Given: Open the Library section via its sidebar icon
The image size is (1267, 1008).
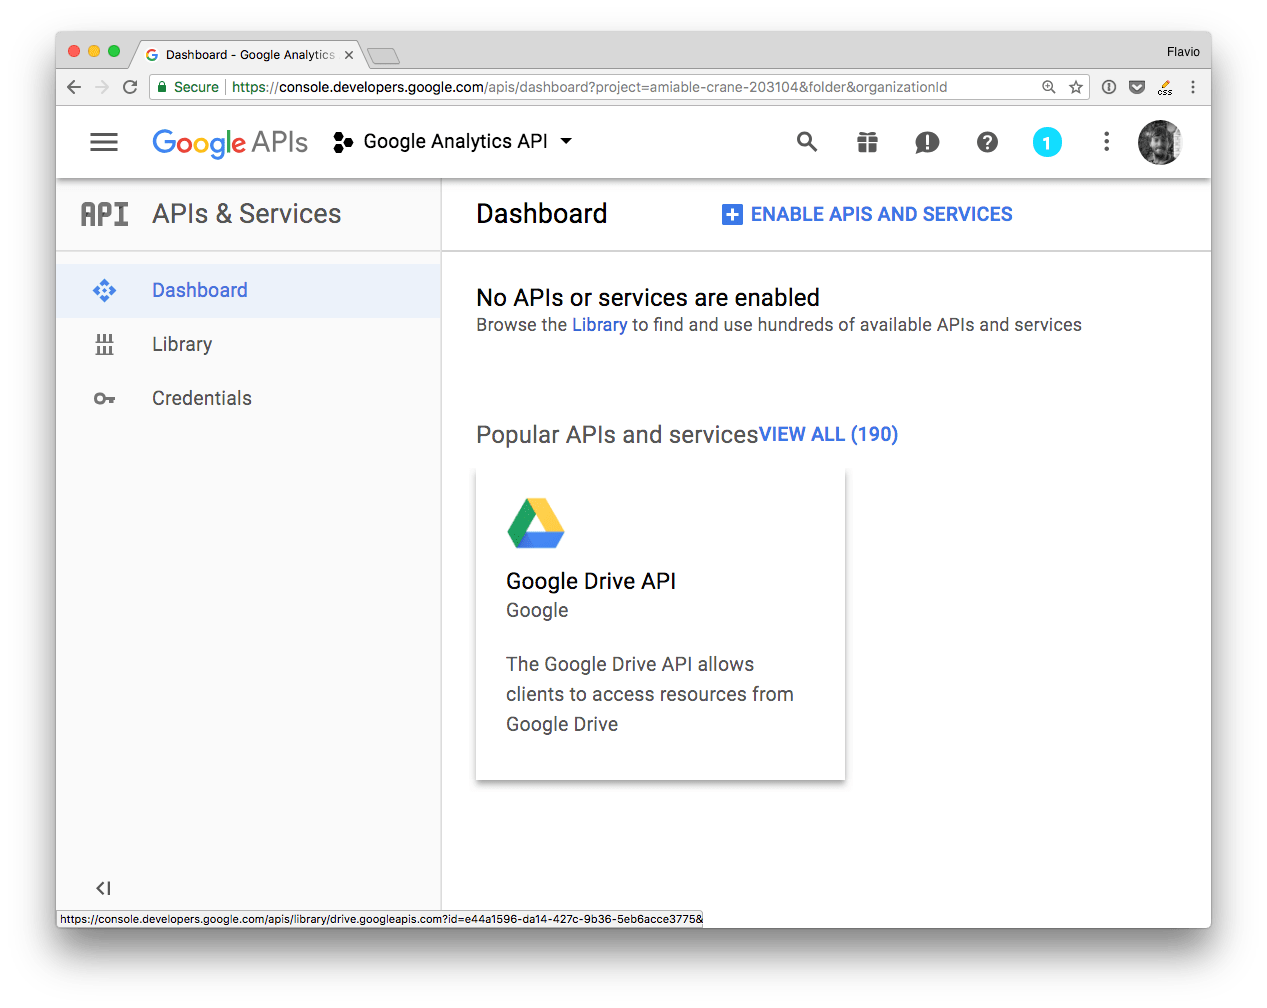Looking at the screenshot, I should tap(104, 343).
